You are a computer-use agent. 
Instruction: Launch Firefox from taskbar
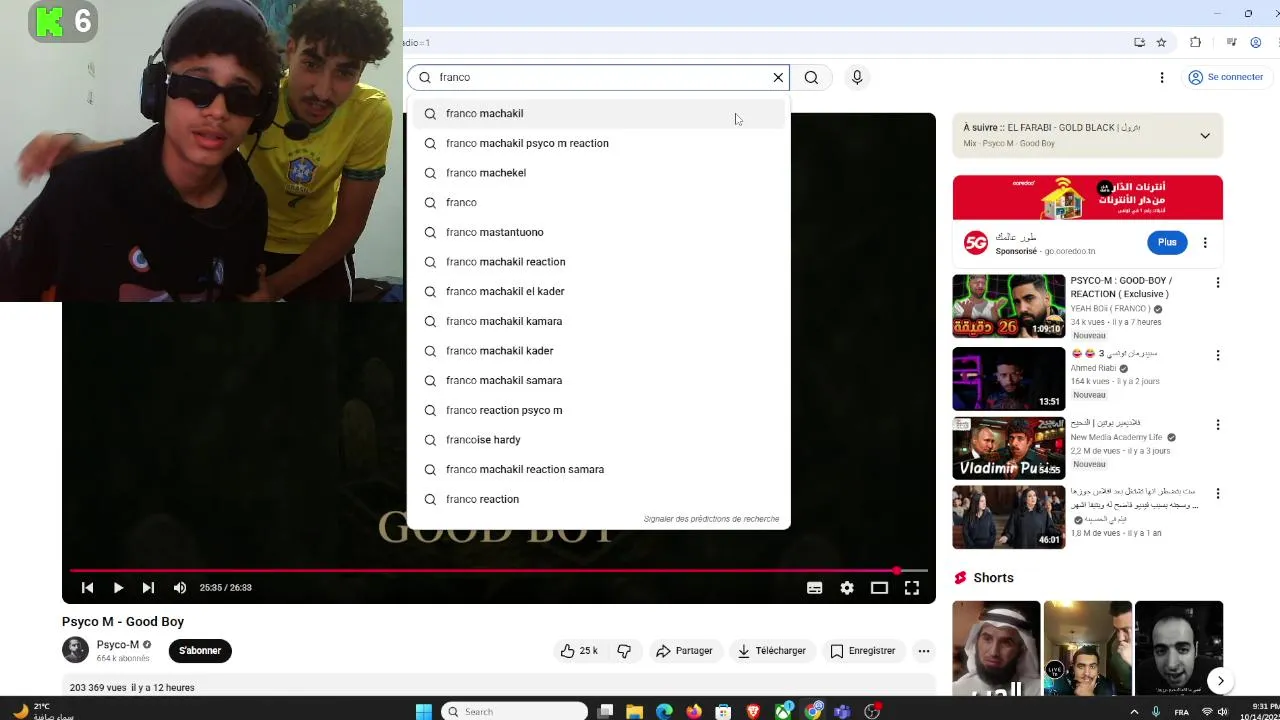tap(694, 711)
